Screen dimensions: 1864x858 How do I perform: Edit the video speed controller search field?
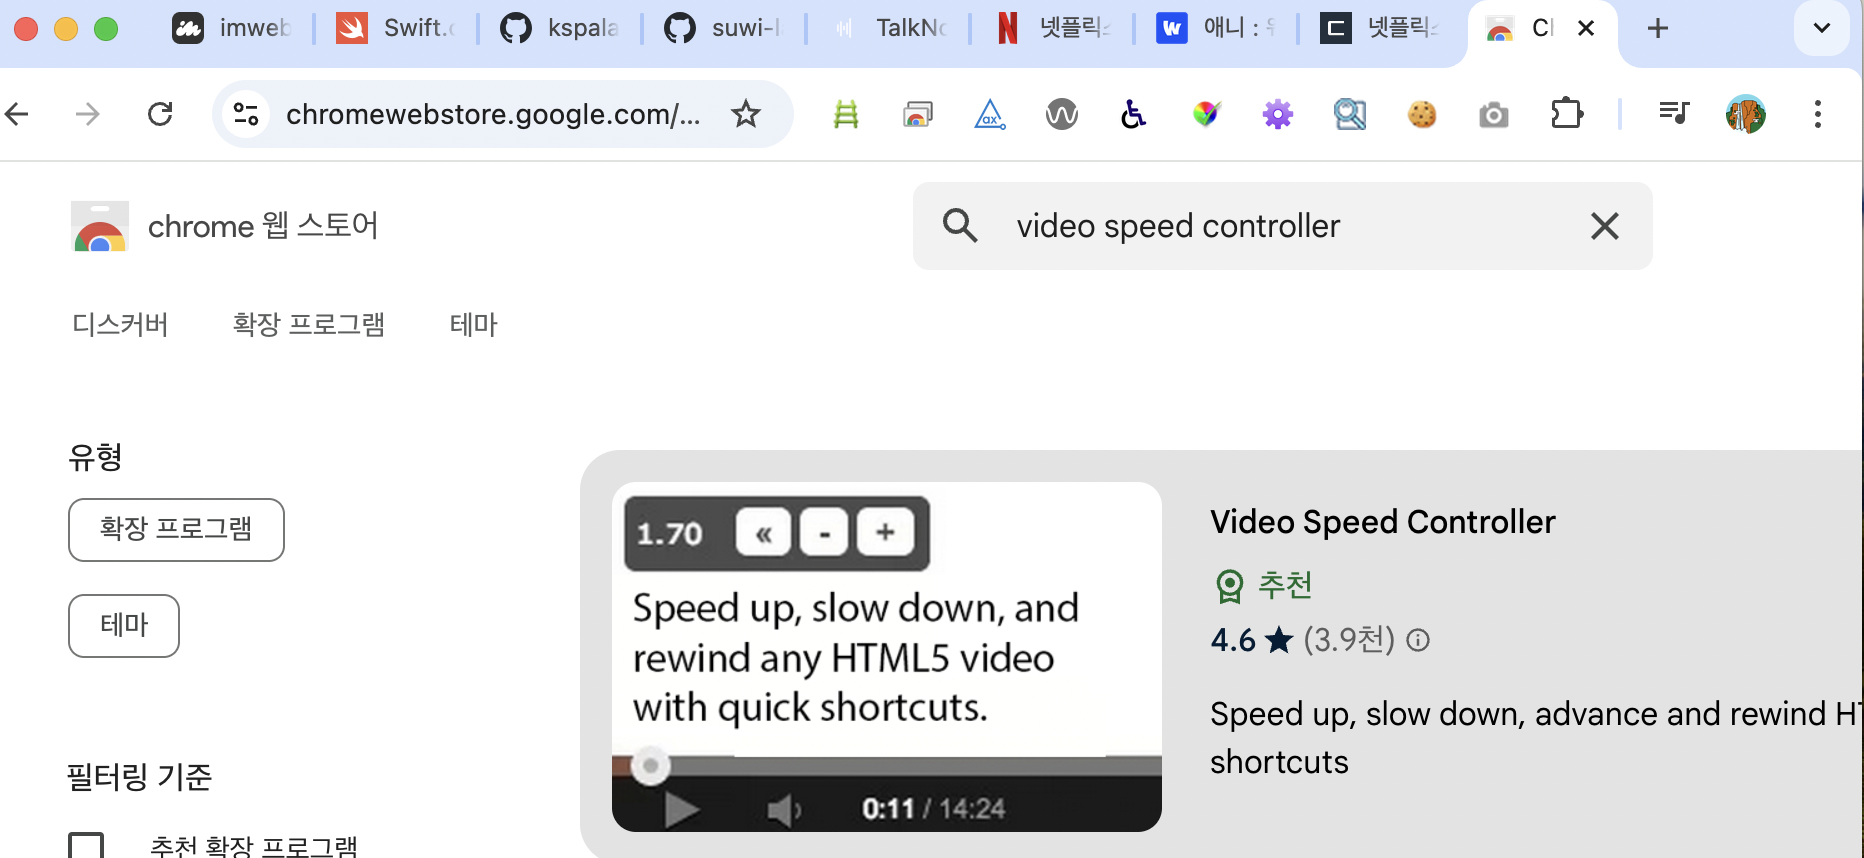coord(1282,226)
